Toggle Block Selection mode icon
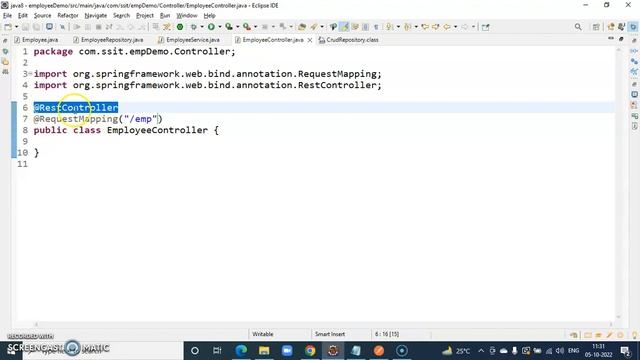 (365, 27)
